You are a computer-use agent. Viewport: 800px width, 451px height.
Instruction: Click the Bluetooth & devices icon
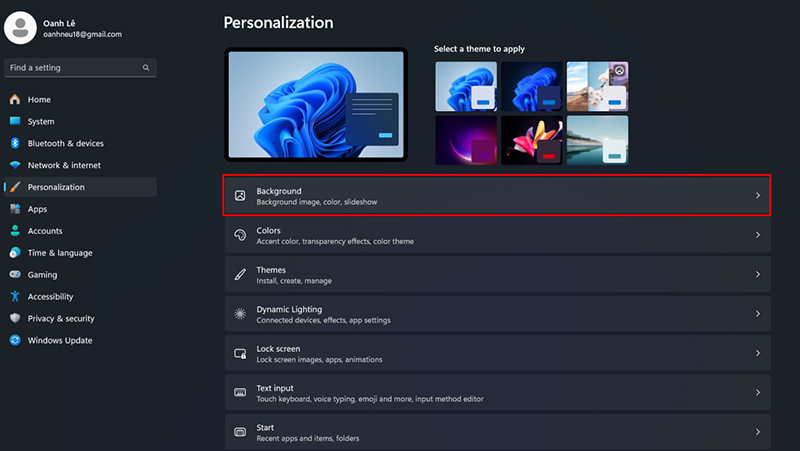coord(15,143)
